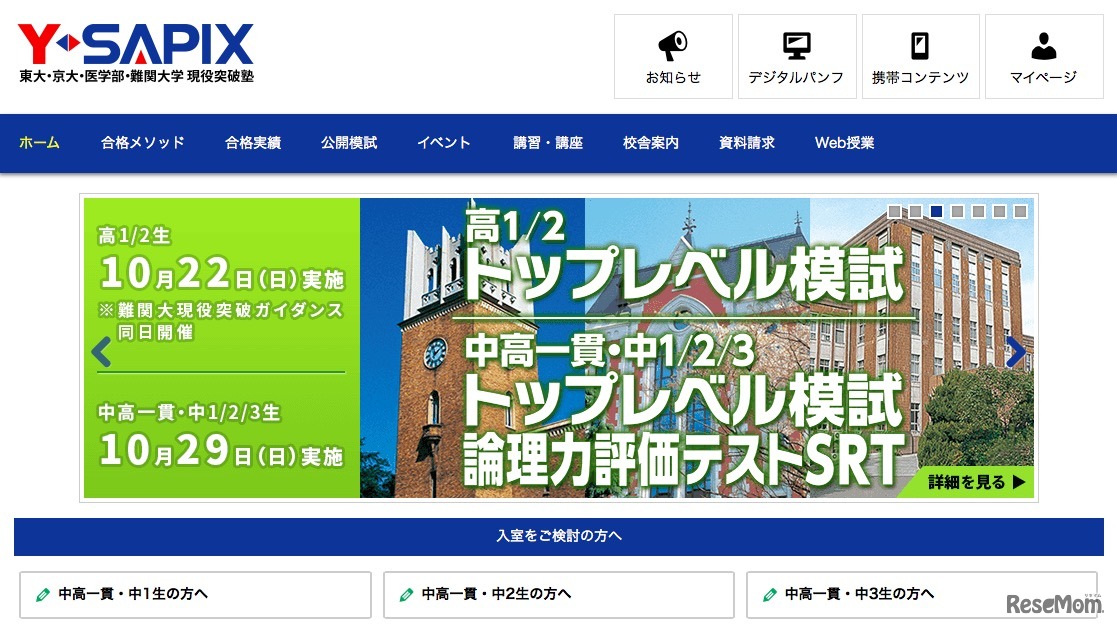Image resolution: width=1117 pixels, height=627 pixels.
Task: Open 中高一貫・中3生の方へ link
Action: point(922,594)
